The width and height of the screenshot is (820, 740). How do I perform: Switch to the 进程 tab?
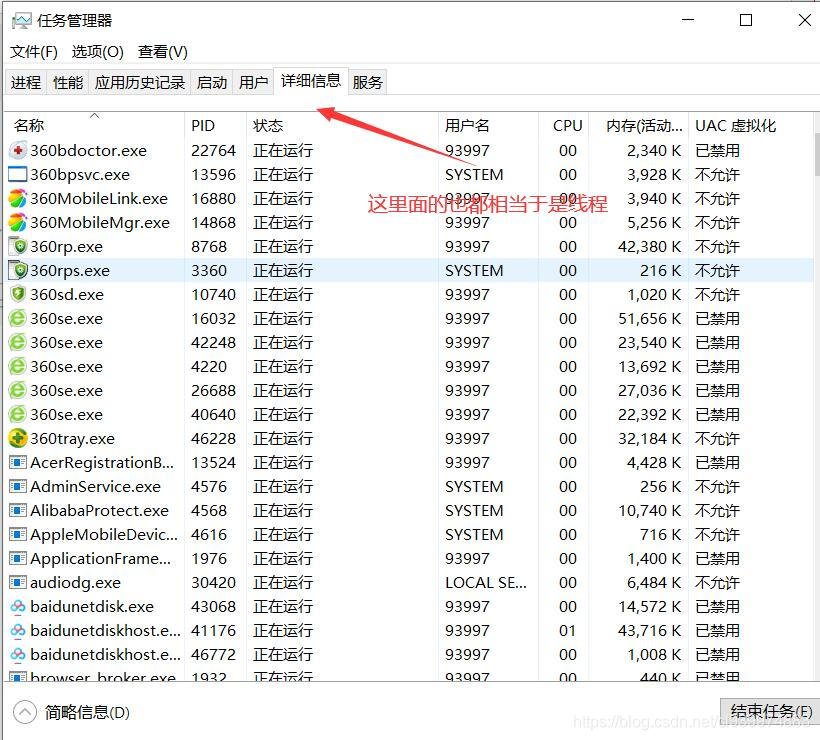26,83
